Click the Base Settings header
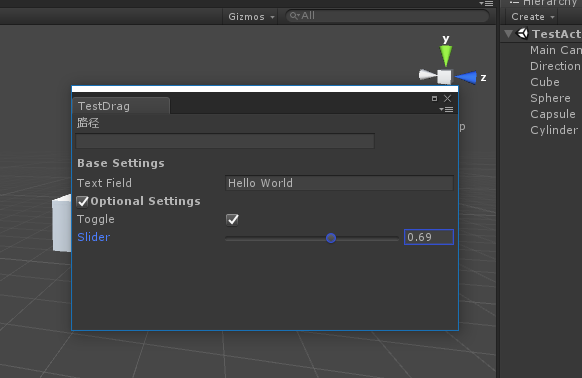 point(121,163)
